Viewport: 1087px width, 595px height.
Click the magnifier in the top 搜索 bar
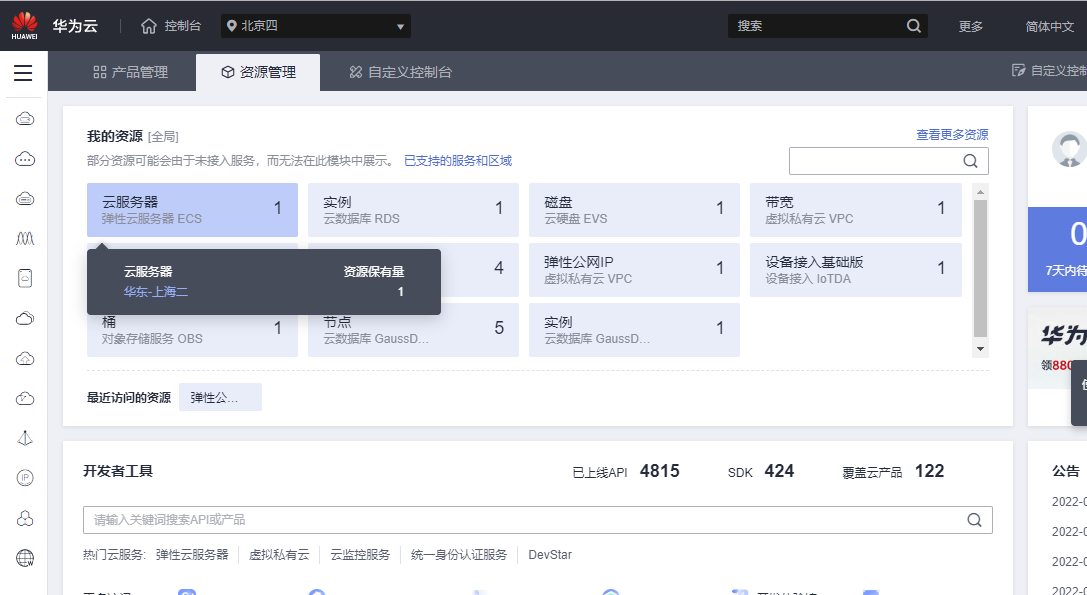pos(913,26)
